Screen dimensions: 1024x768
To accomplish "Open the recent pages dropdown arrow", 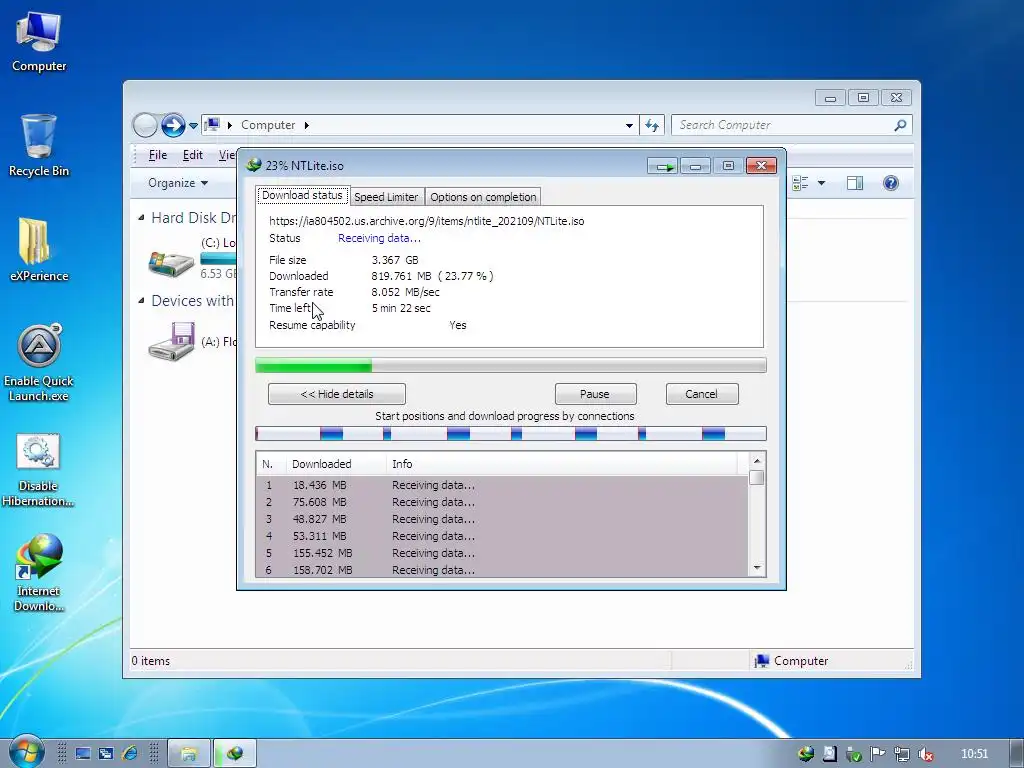I will pyautogui.click(x=193, y=125).
